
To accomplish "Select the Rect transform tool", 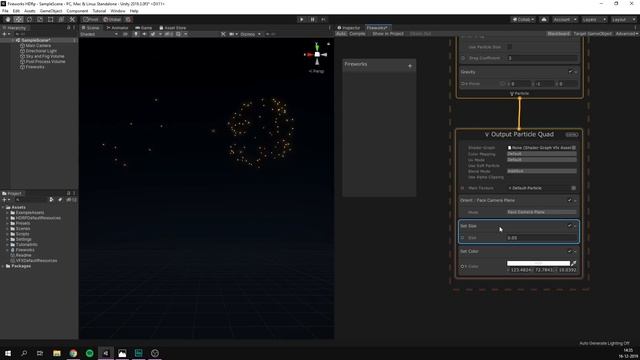I will point(50,19).
